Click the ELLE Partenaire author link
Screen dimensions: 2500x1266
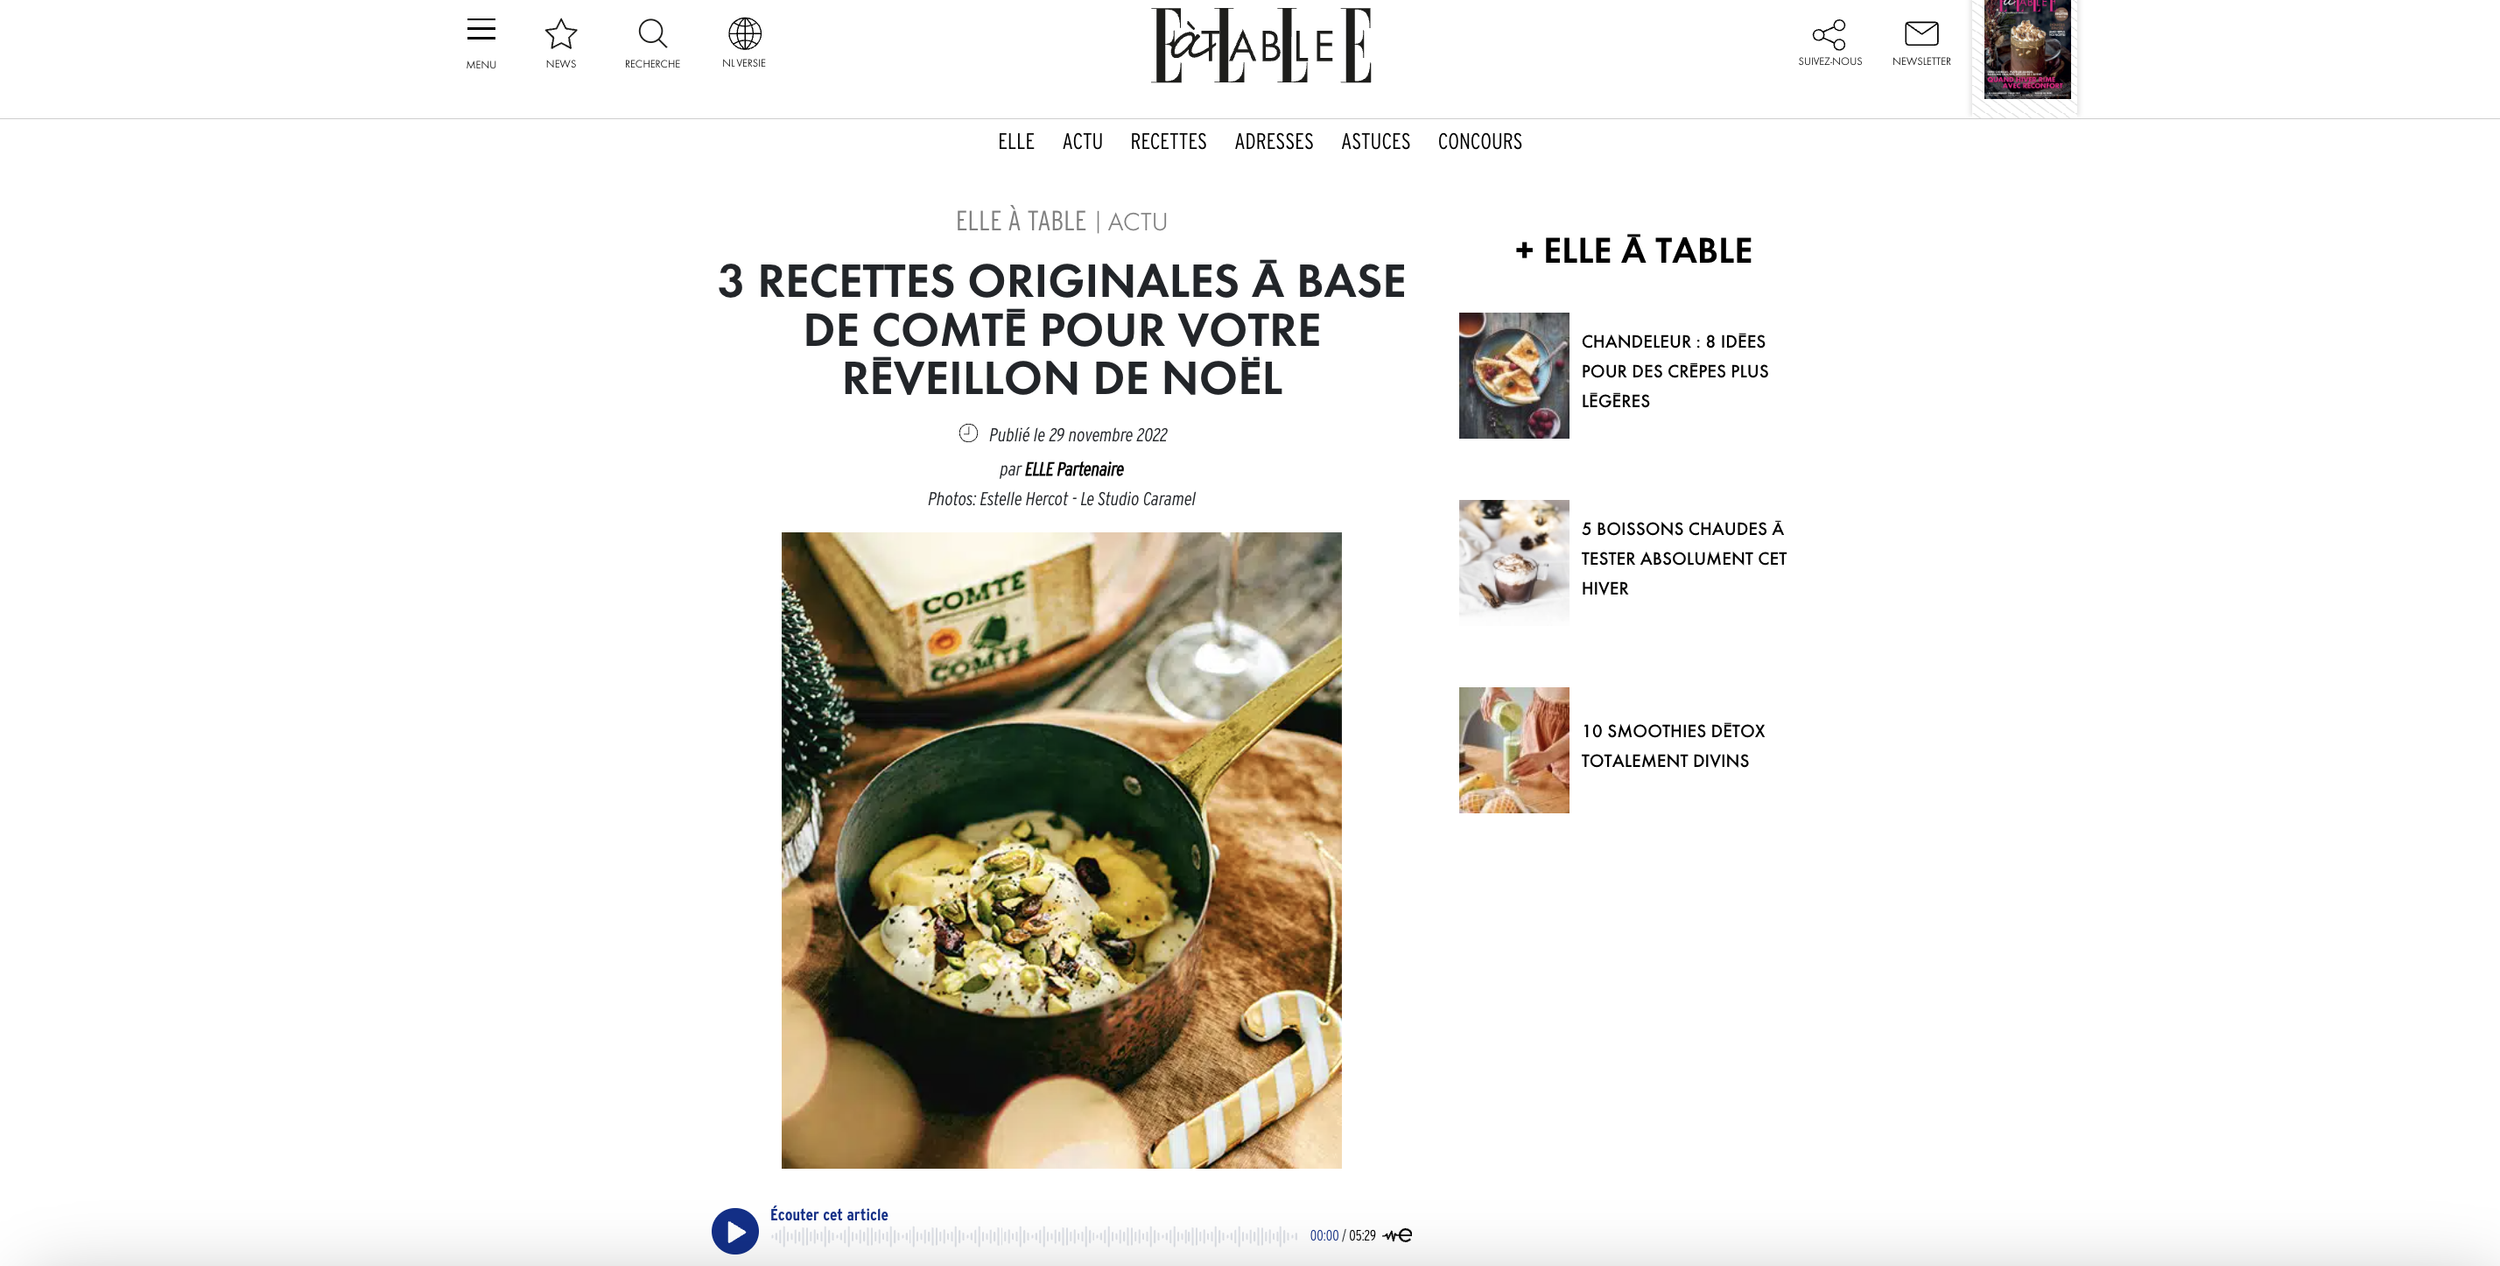pos(1074,469)
